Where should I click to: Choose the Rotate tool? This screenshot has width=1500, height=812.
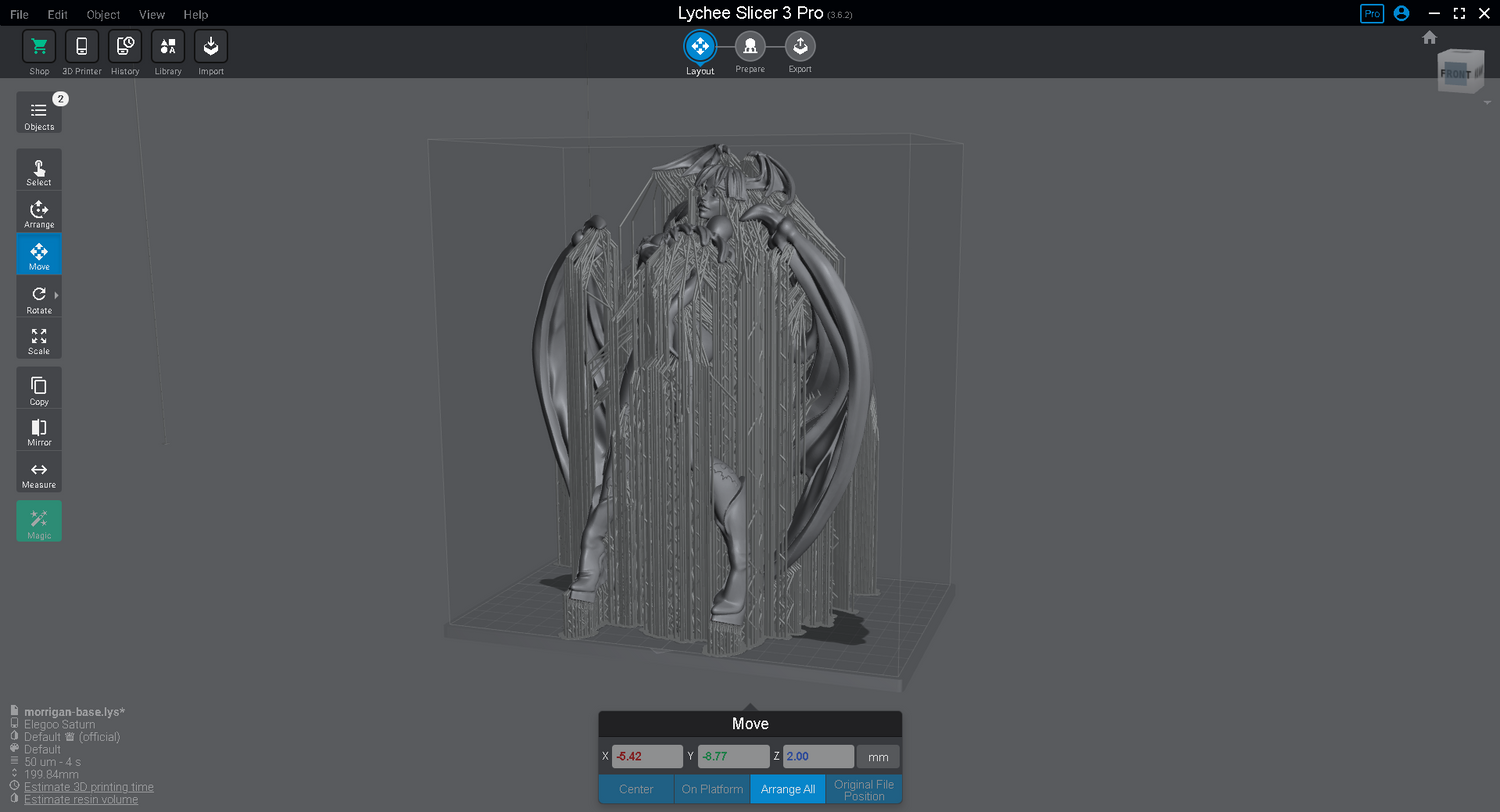click(x=39, y=297)
